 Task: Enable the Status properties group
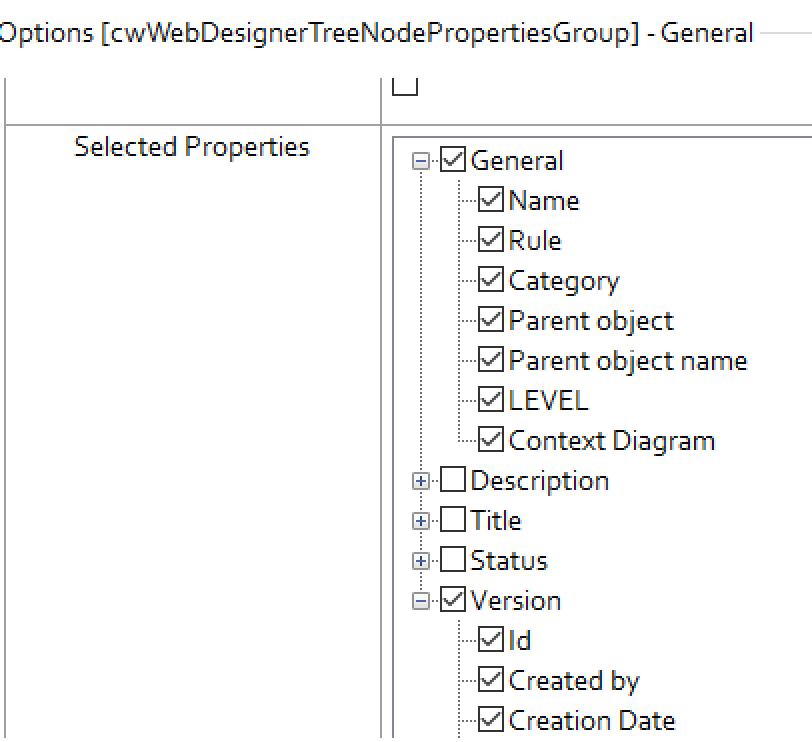pyautogui.click(x=451, y=560)
